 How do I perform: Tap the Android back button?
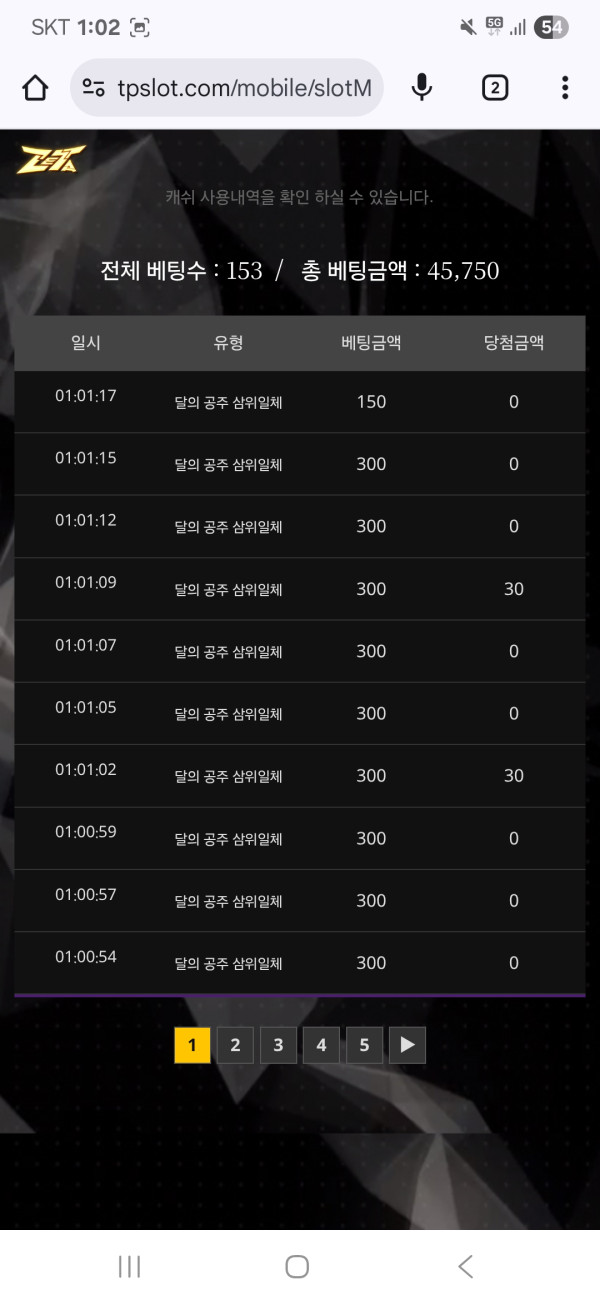pos(465,1266)
